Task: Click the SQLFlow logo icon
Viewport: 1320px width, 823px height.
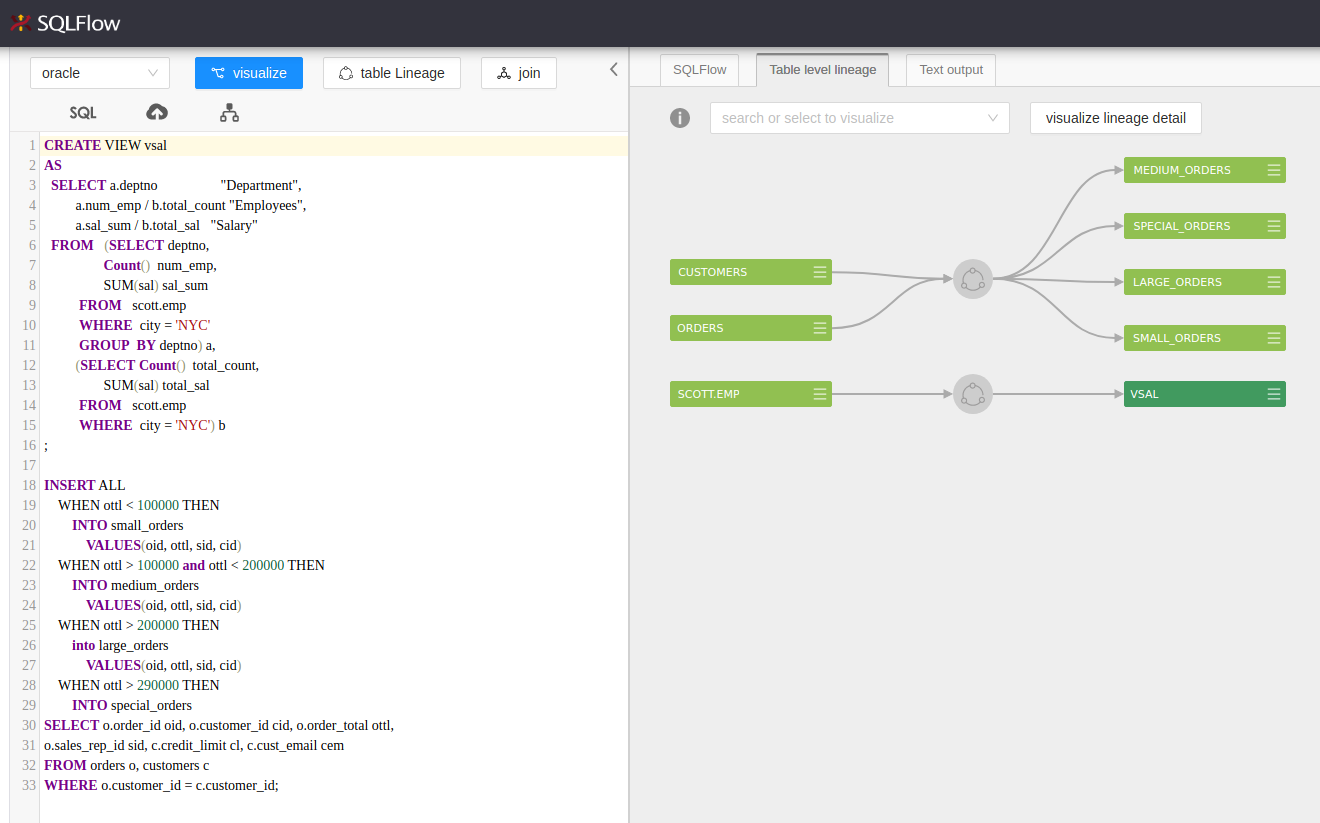Action: [x=19, y=22]
